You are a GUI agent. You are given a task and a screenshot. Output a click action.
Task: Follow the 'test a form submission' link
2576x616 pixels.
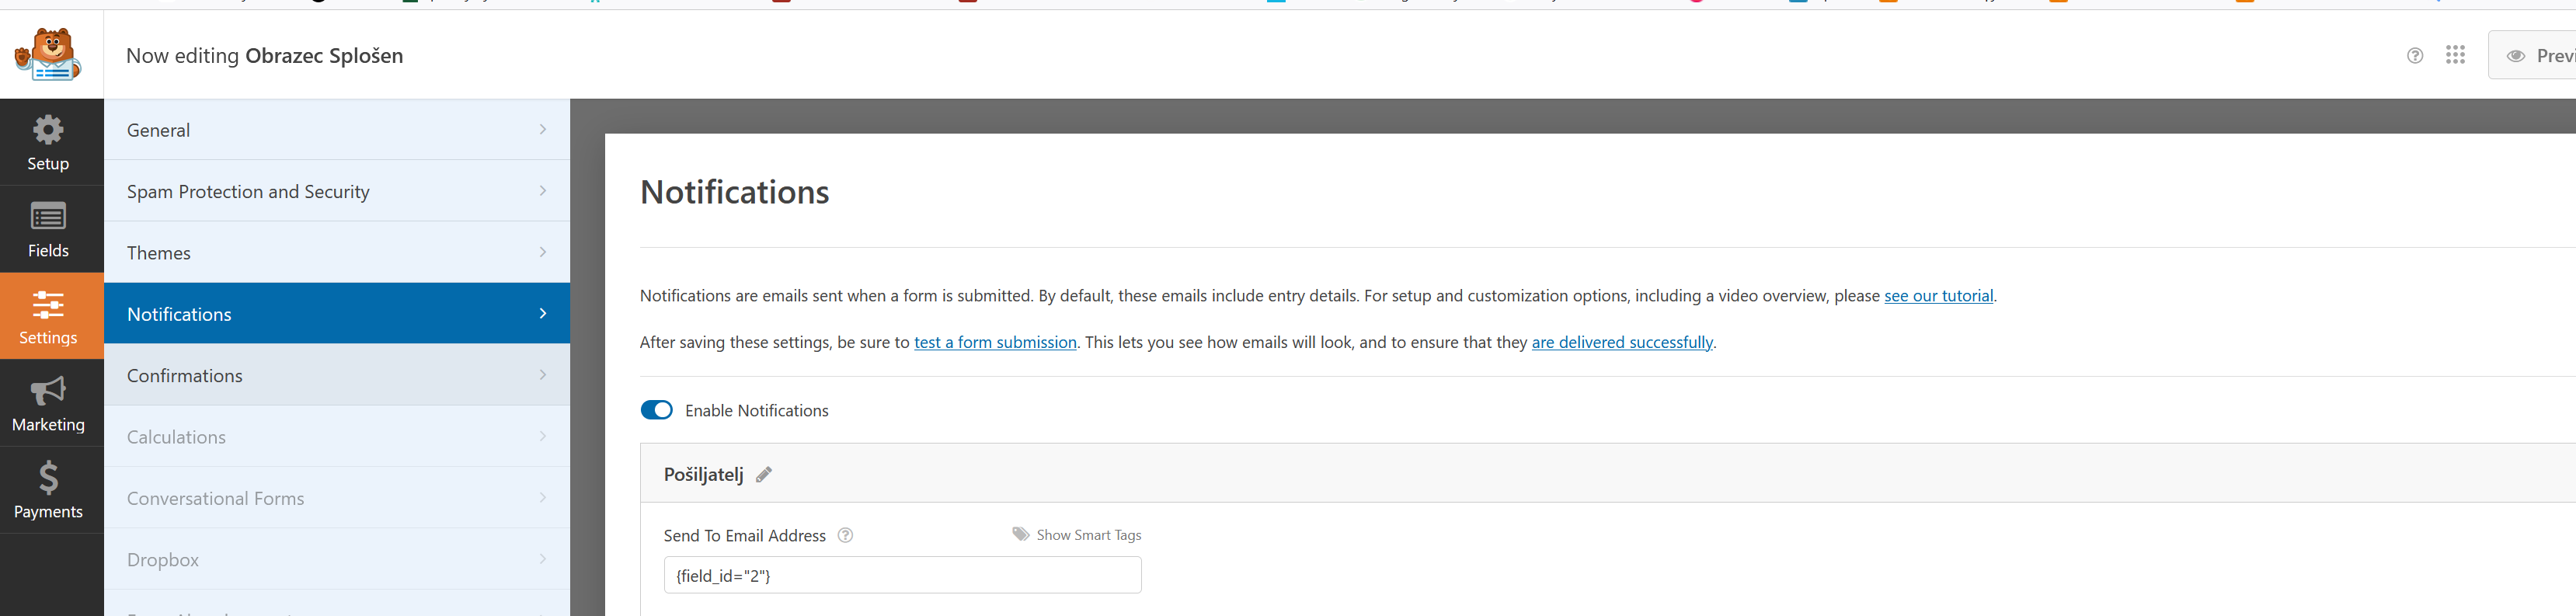pyautogui.click(x=995, y=342)
